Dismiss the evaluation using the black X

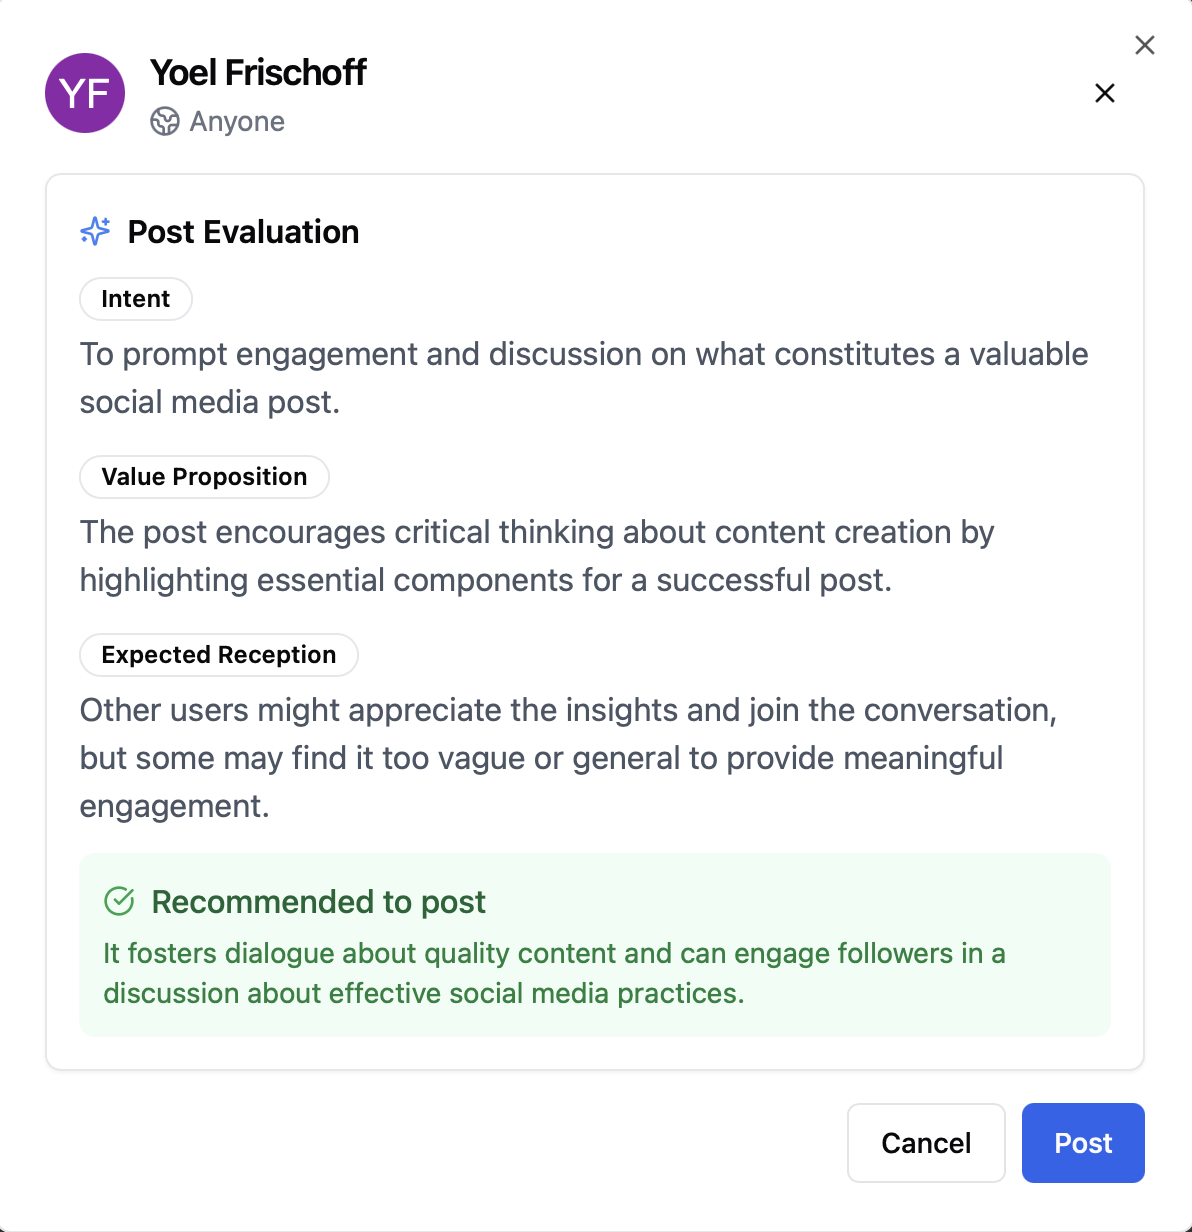(1105, 93)
